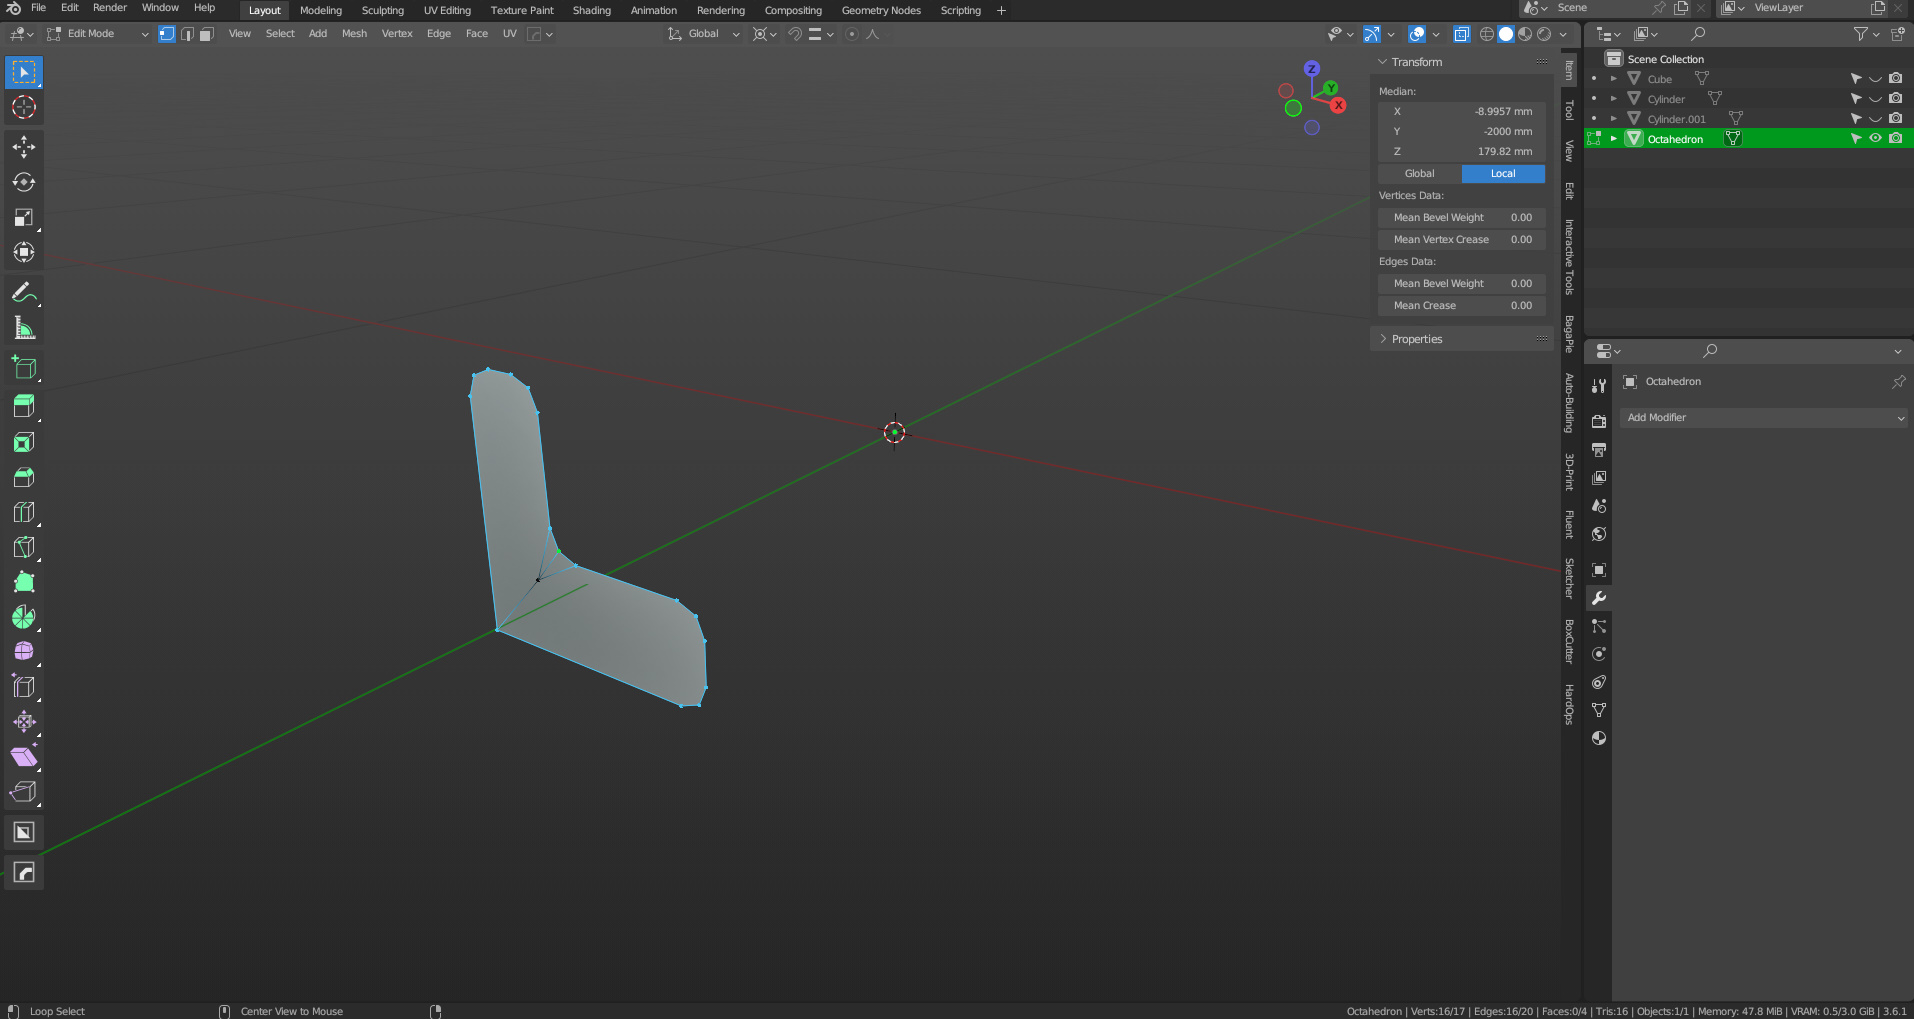
Task: Choose the Measure ruler tool
Action: [x=24, y=328]
